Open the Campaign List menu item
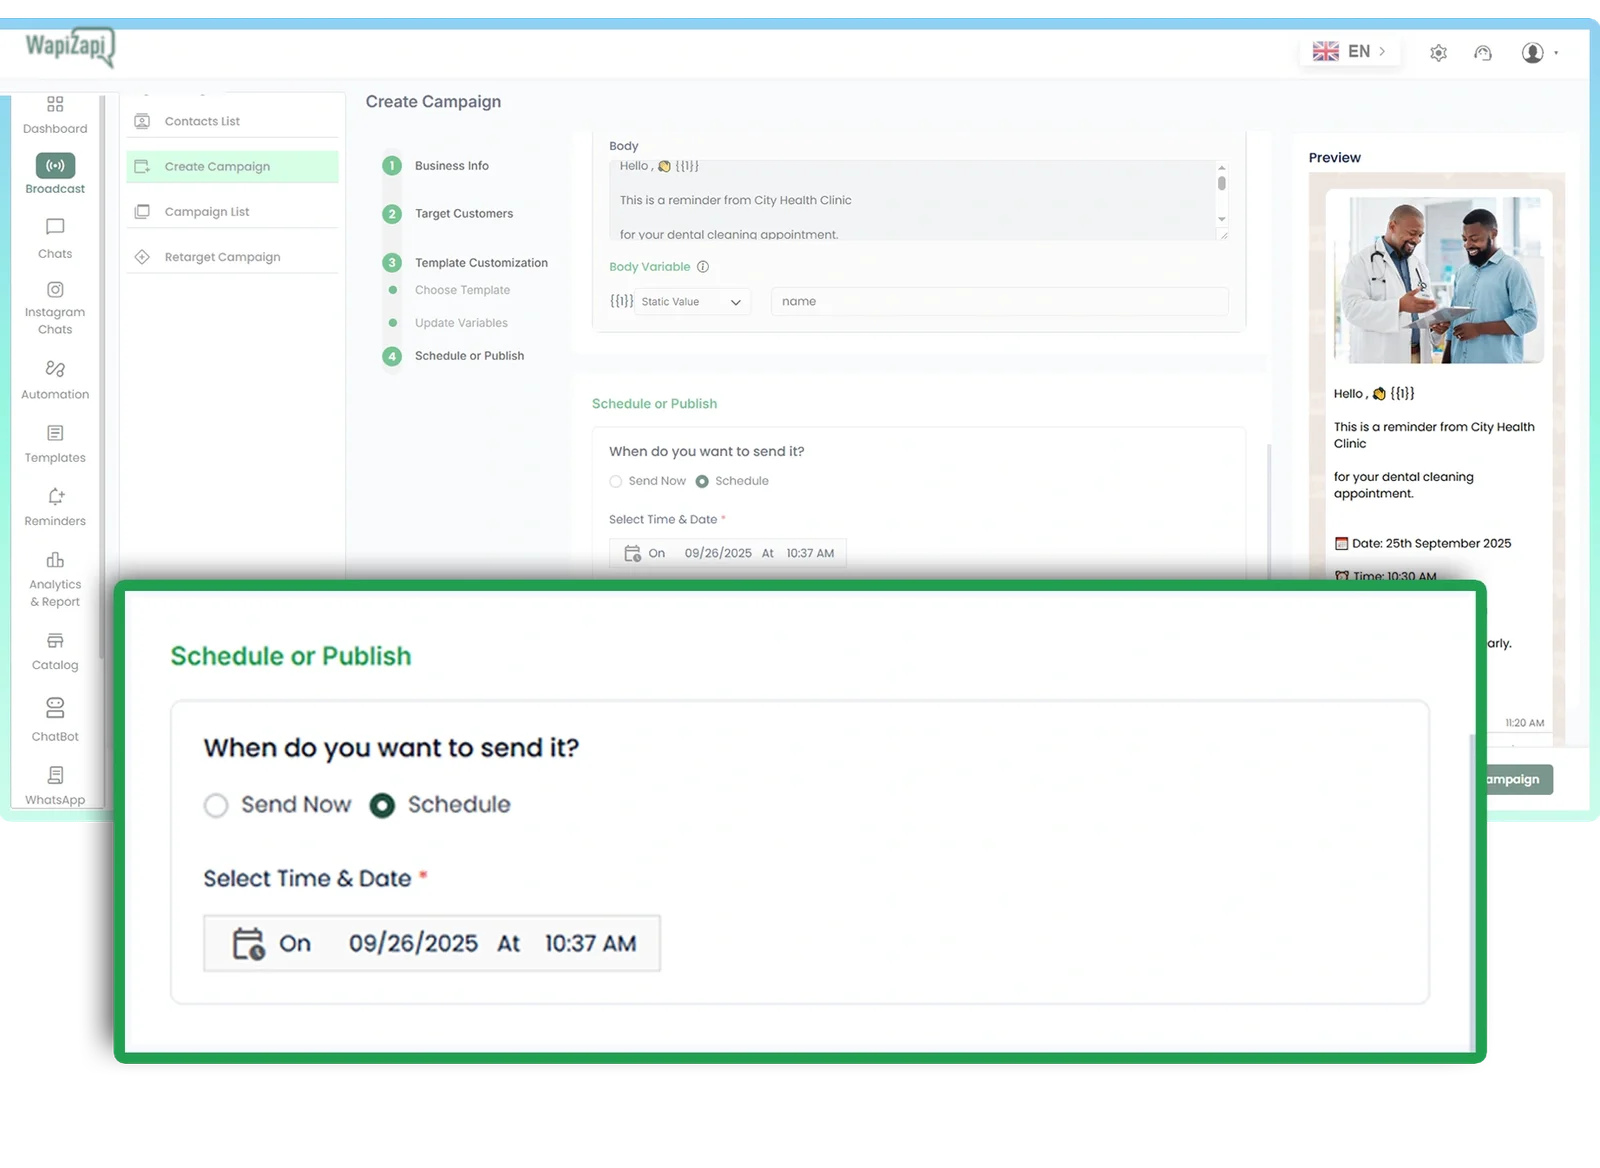Viewport: 1600px width, 1168px height. coord(207,212)
